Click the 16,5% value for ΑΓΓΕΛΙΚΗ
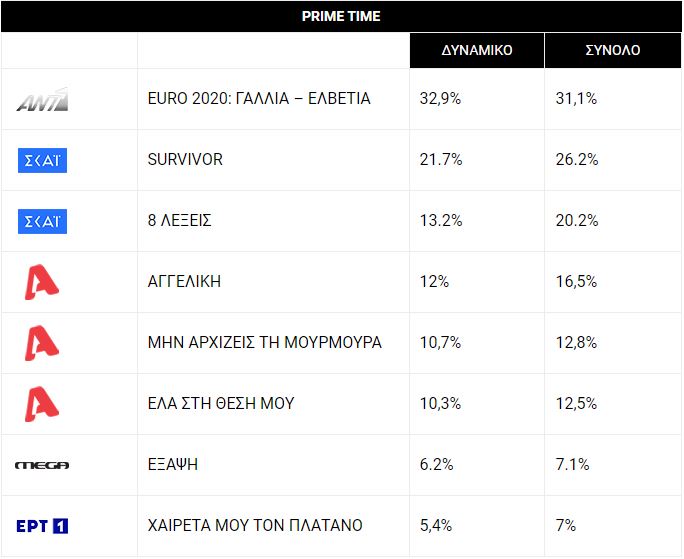The width and height of the screenshot is (684, 559). tap(576, 282)
